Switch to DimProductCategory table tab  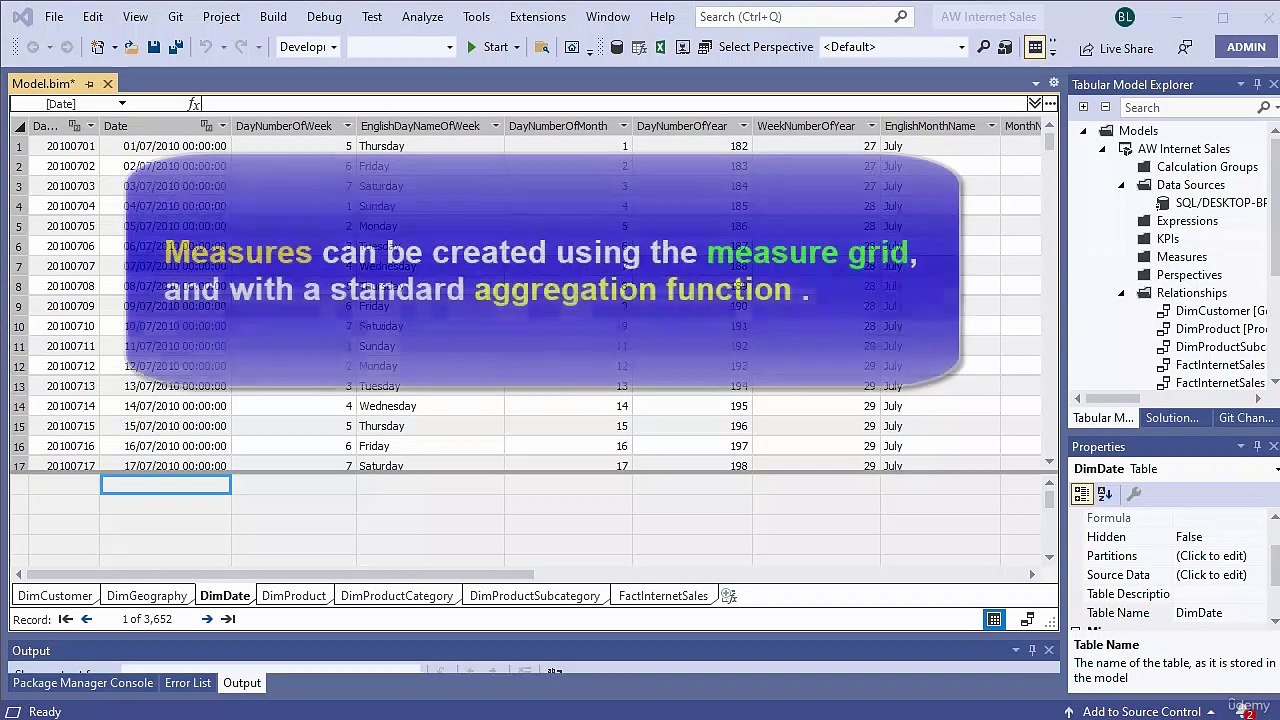click(397, 596)
